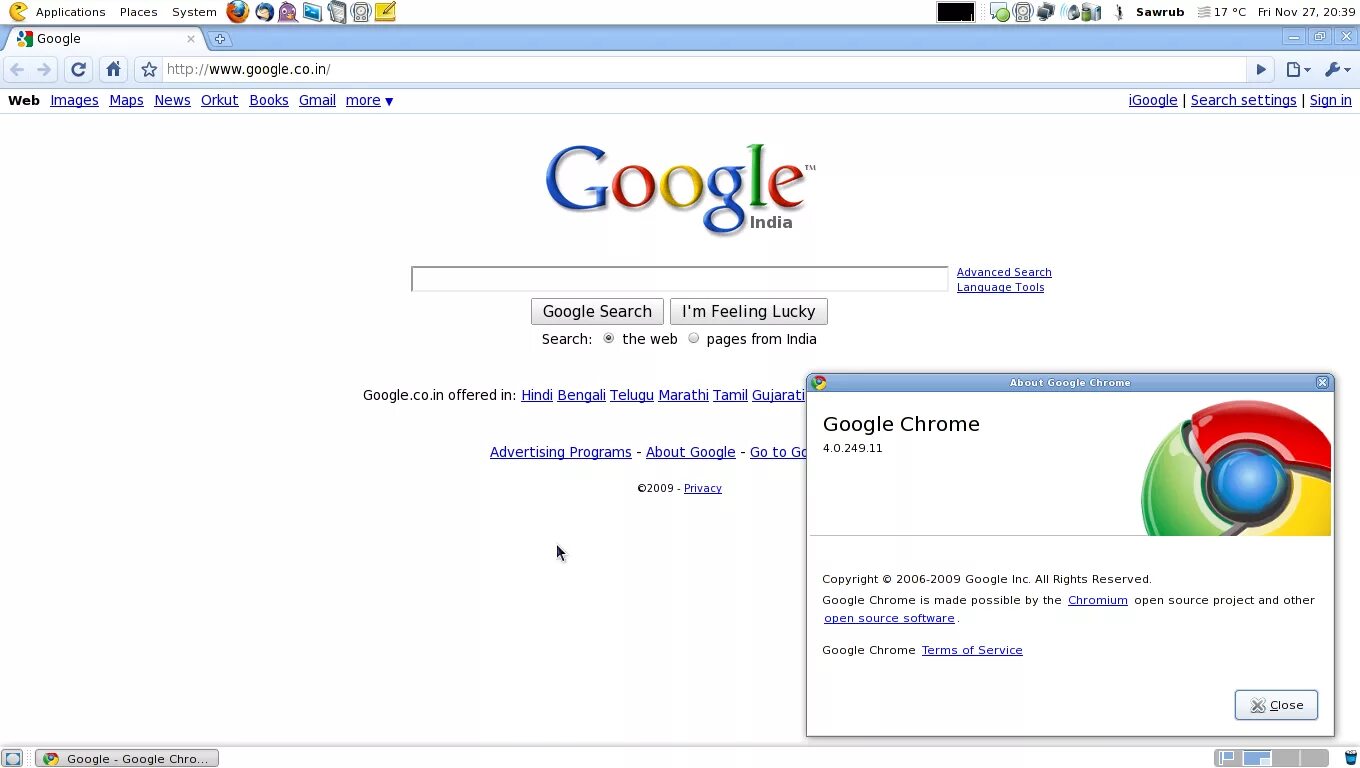Close the About Google Chrome dialog via Close button
Viewport: 1360px width, 768px height.
tap(1276, 705)
